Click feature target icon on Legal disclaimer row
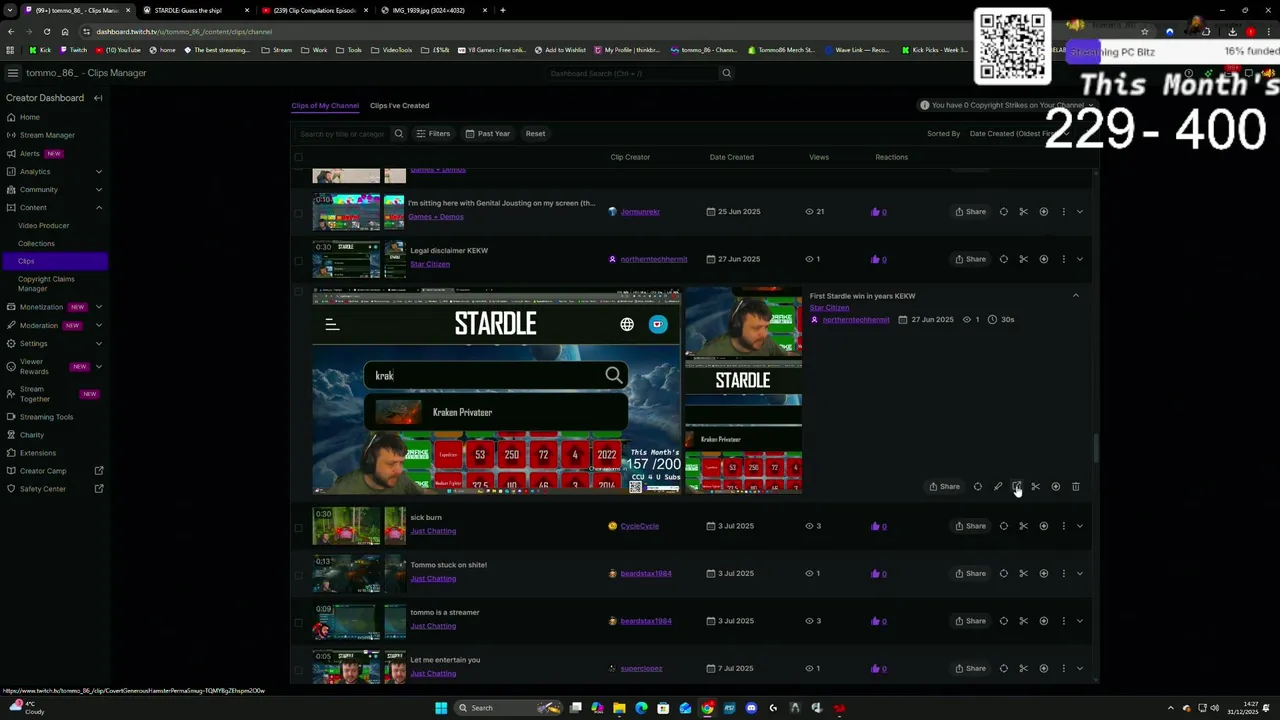The height and width of the screenshot is (720, 1280). [x=1003, y=259]
